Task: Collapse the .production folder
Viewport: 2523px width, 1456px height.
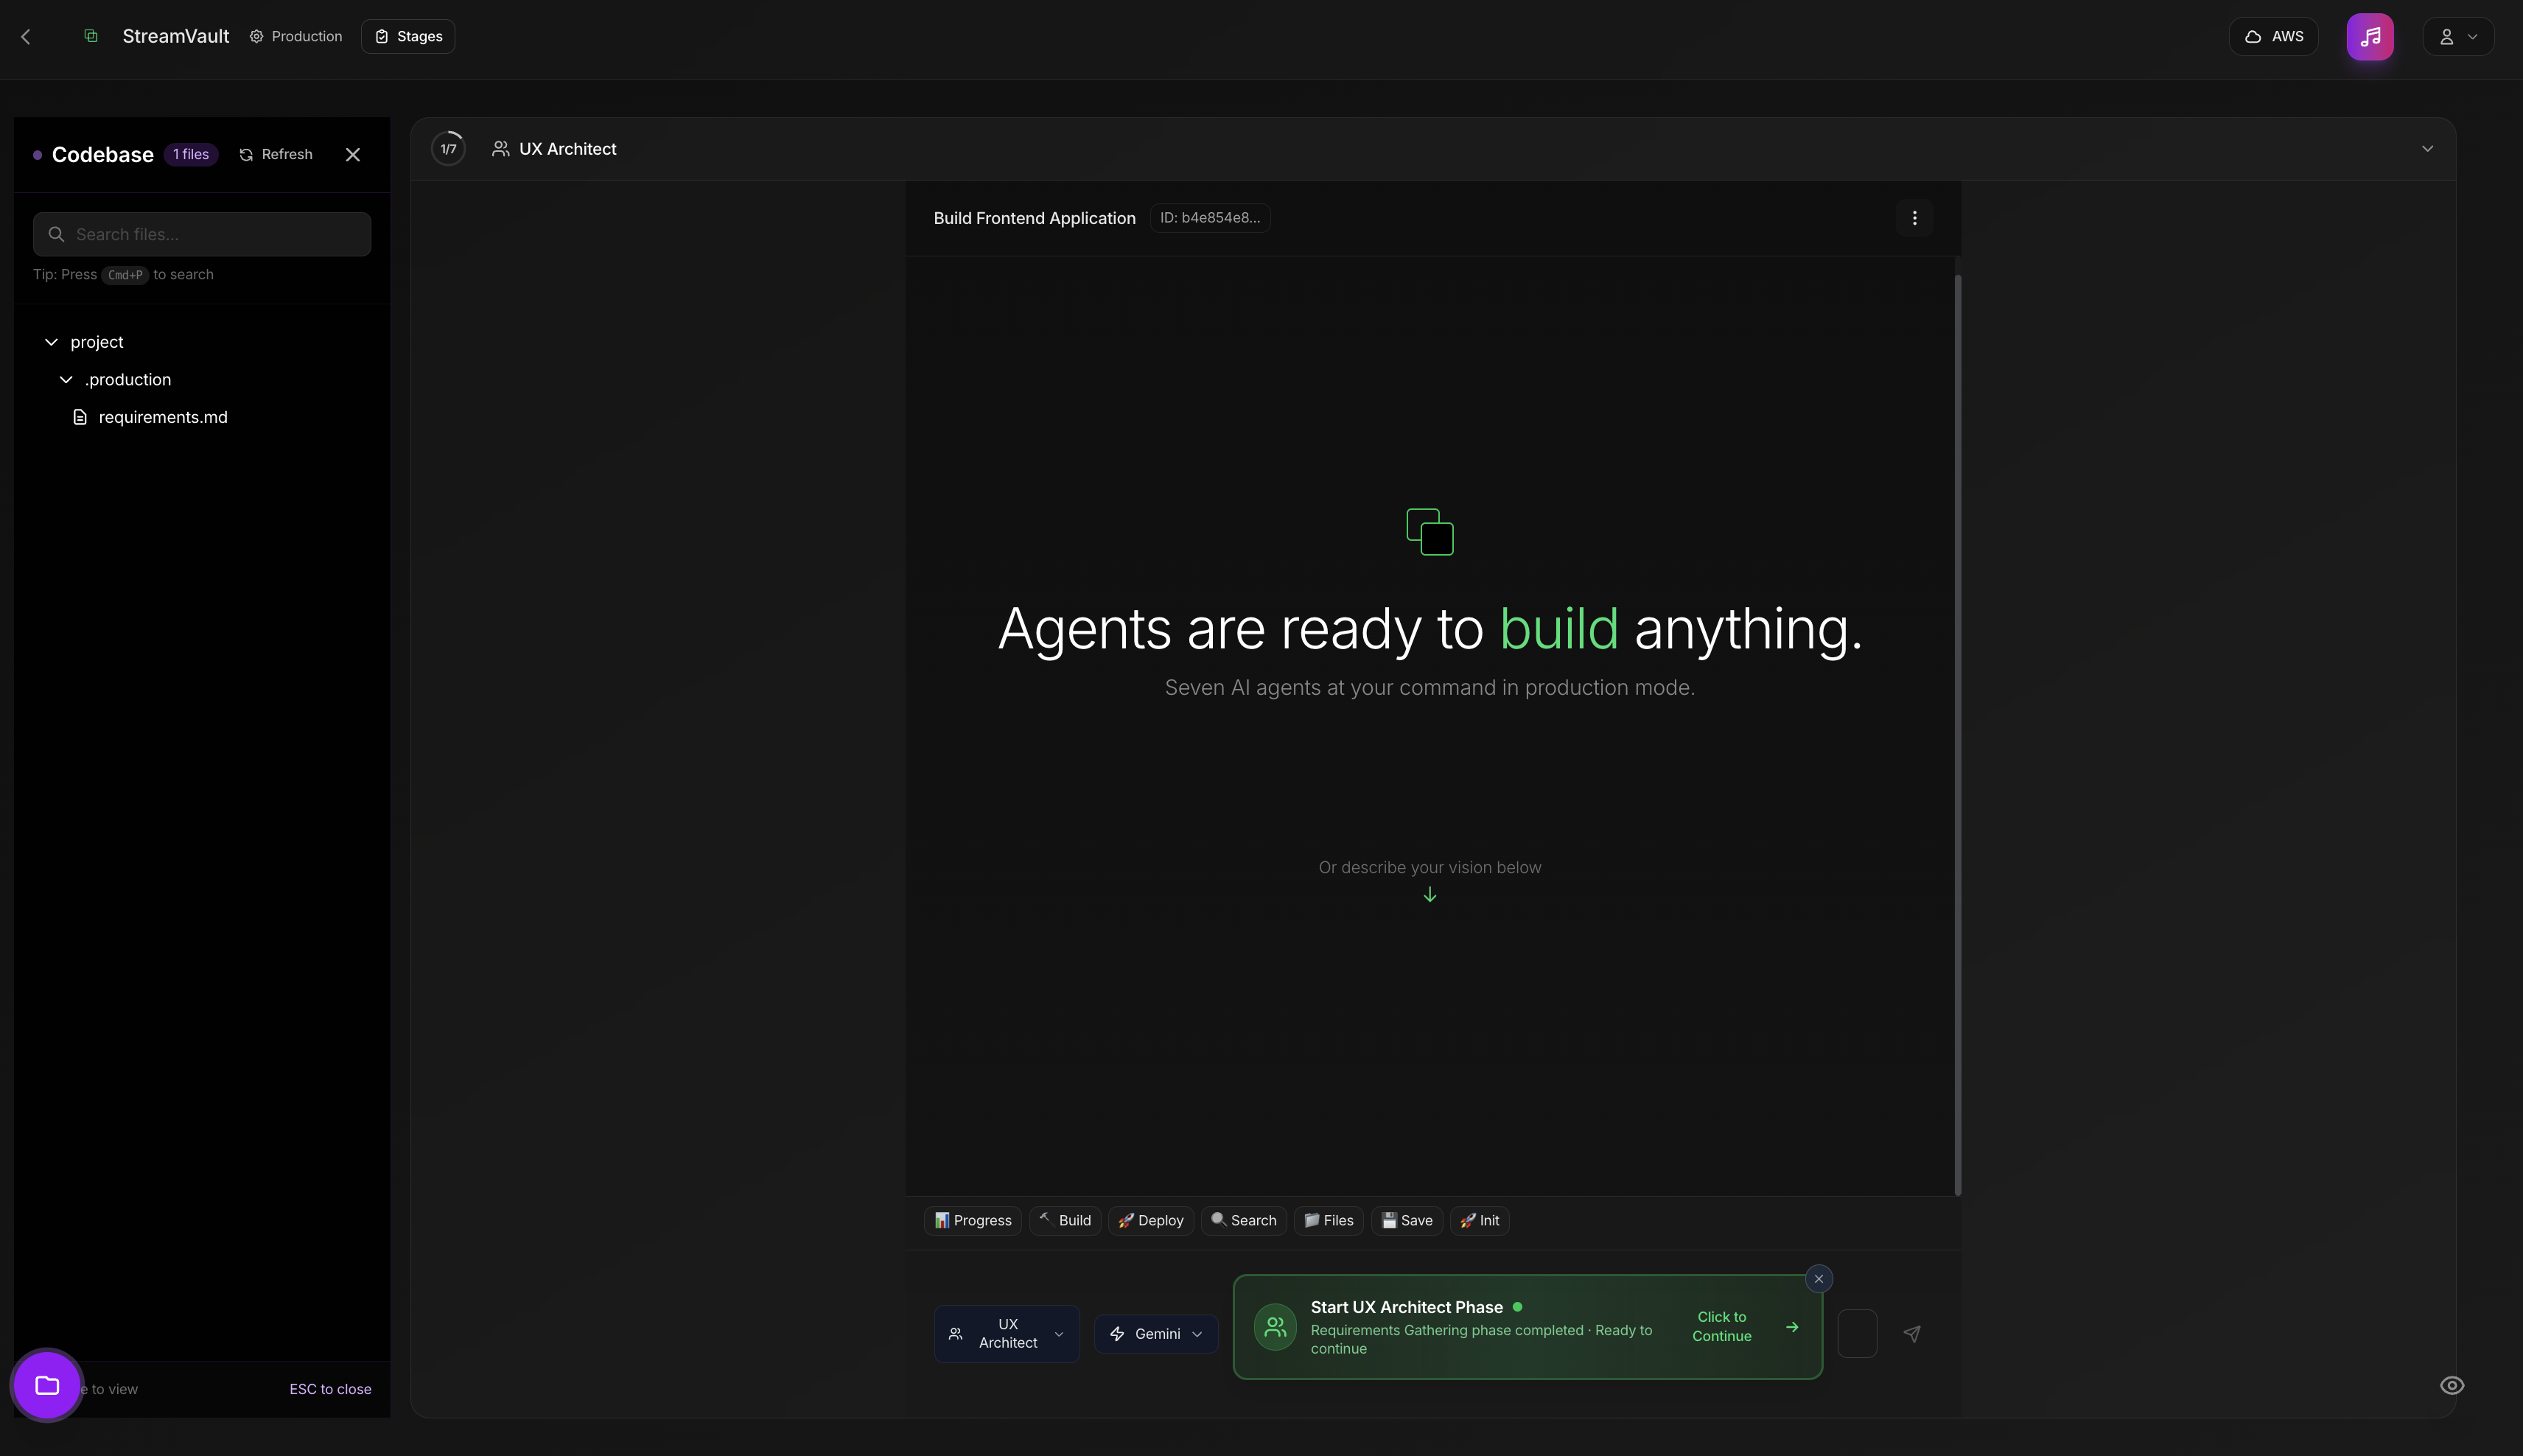Action: 66,380
